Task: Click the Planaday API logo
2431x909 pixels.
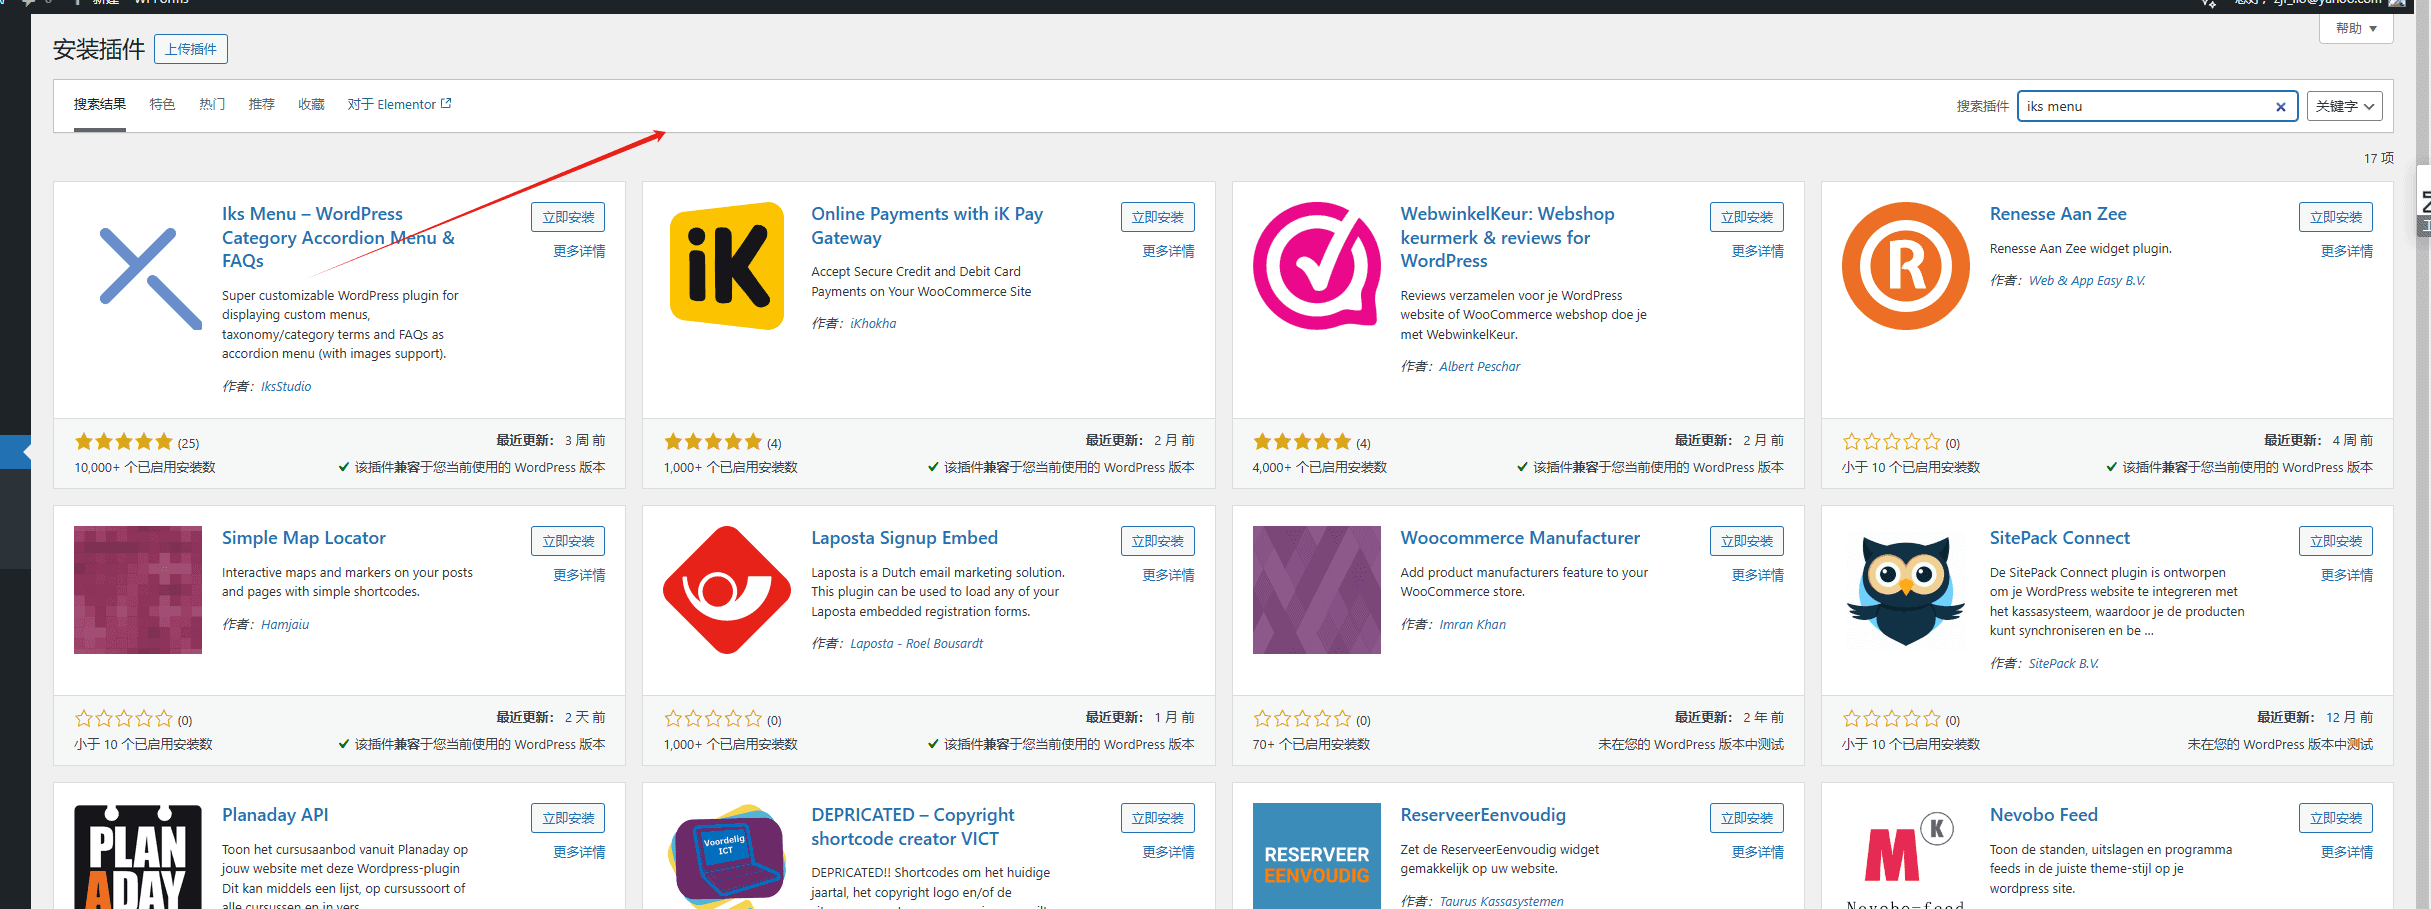Action: [138, 856]
